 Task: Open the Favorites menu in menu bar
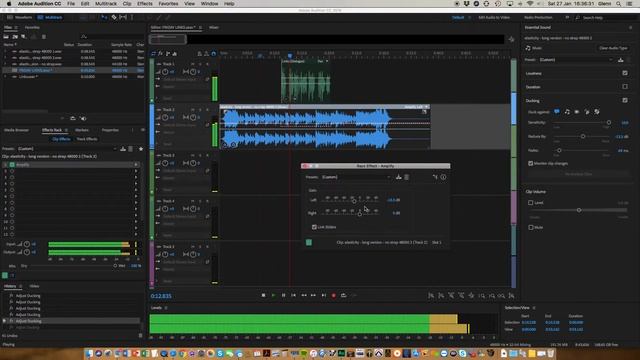pos(168,4)
